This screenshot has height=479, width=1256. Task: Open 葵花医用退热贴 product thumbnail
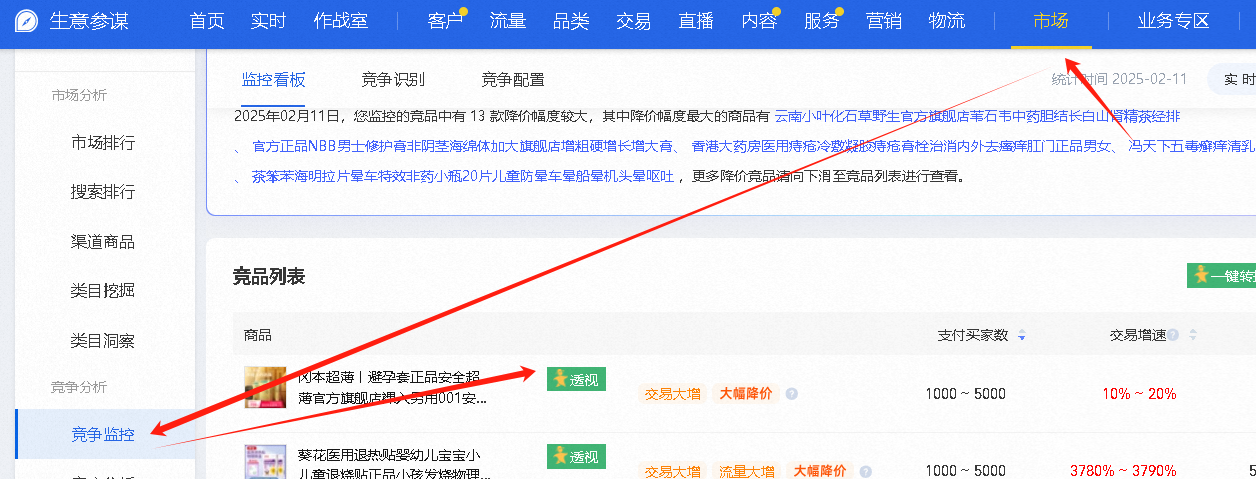coord(265,462)
